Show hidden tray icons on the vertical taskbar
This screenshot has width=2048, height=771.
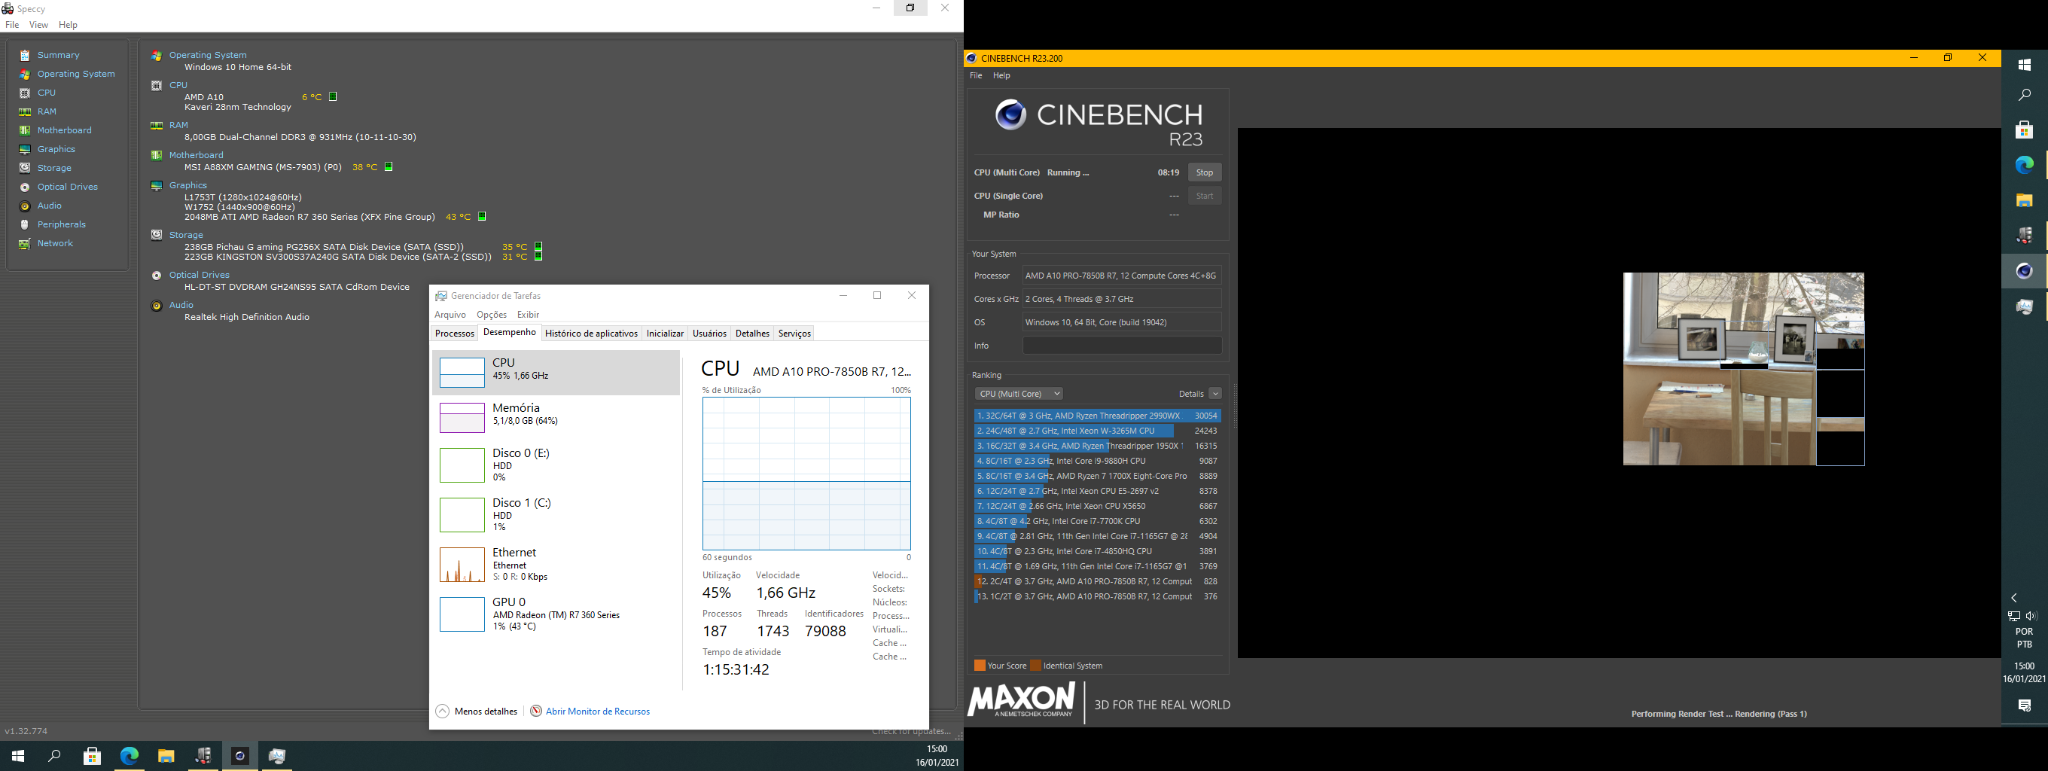coord(2014,598)
